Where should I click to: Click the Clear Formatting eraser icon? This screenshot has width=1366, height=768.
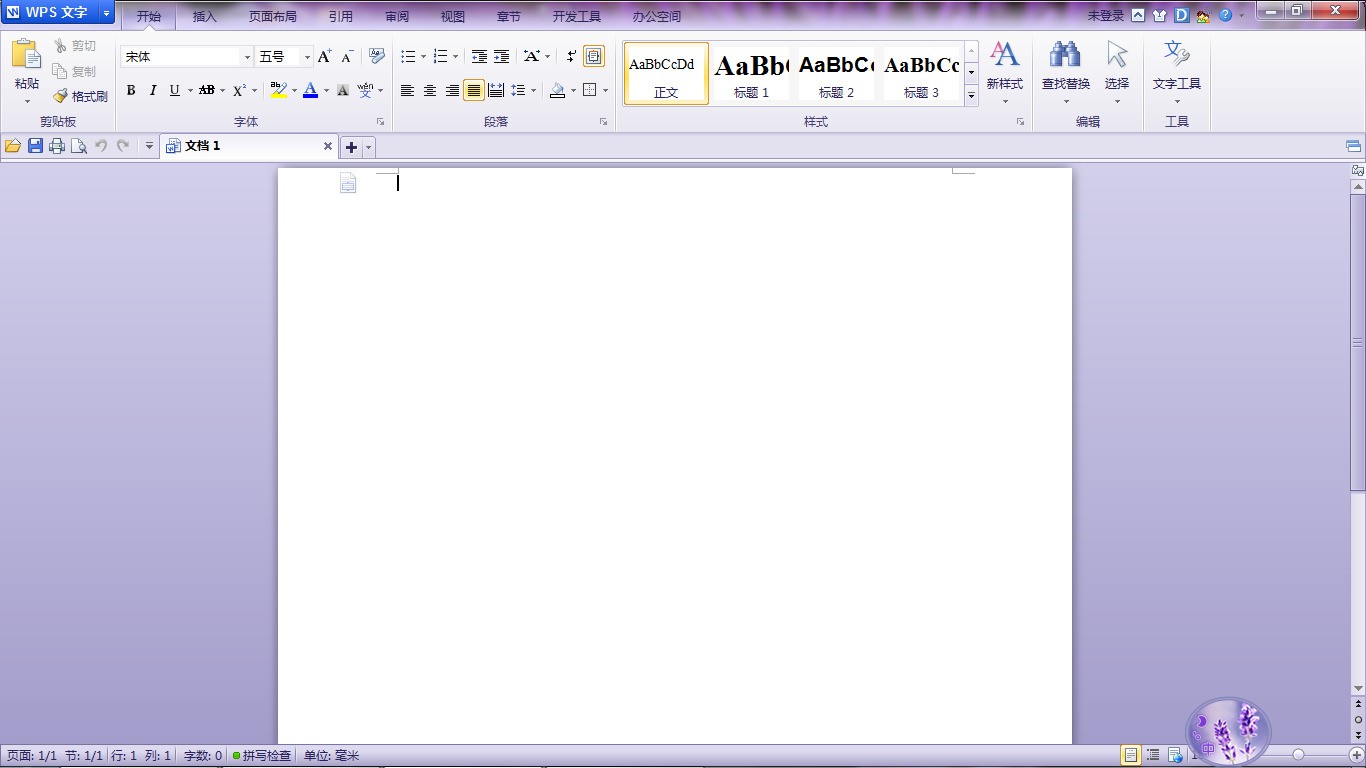click(377, 57)
